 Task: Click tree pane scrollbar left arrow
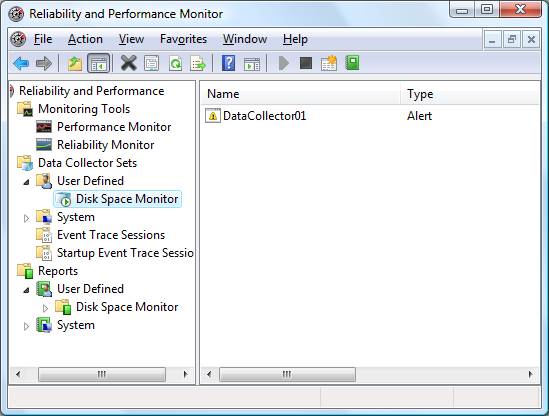(18, 374)
